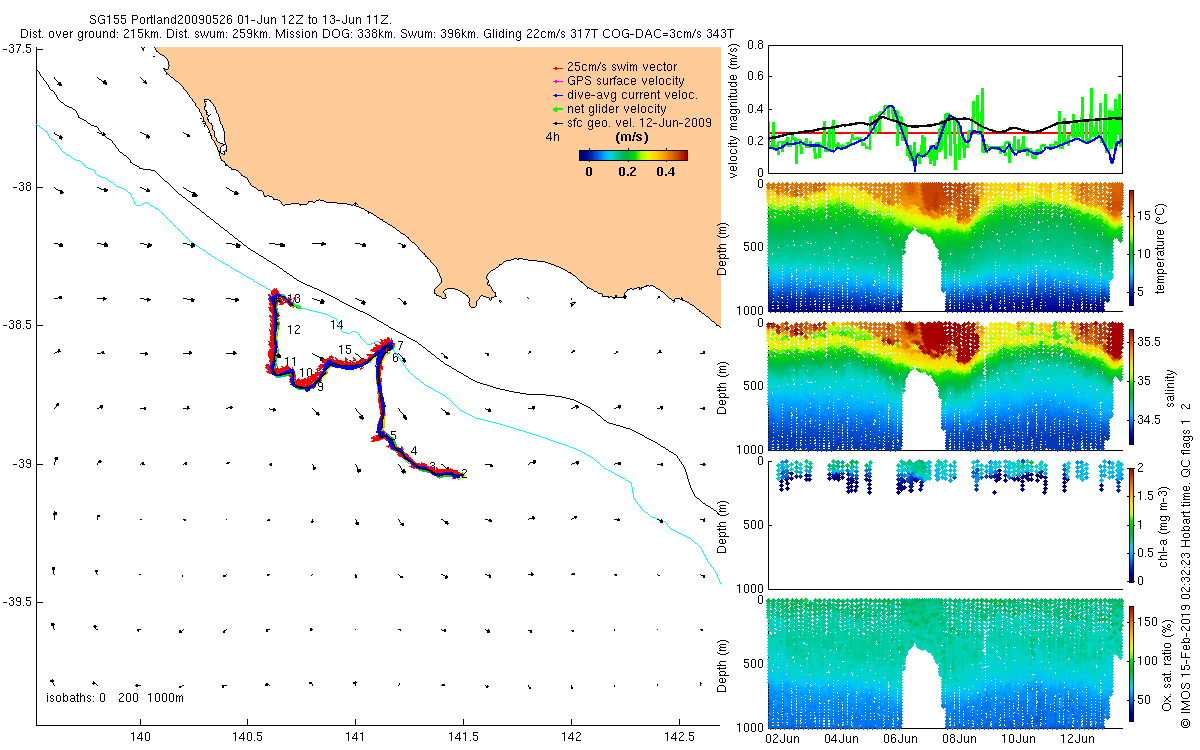Click the 'GPS surface velocity' legend entry
Image resolution: width=1200 pixels, height=750 pixels.
(618, 81)
